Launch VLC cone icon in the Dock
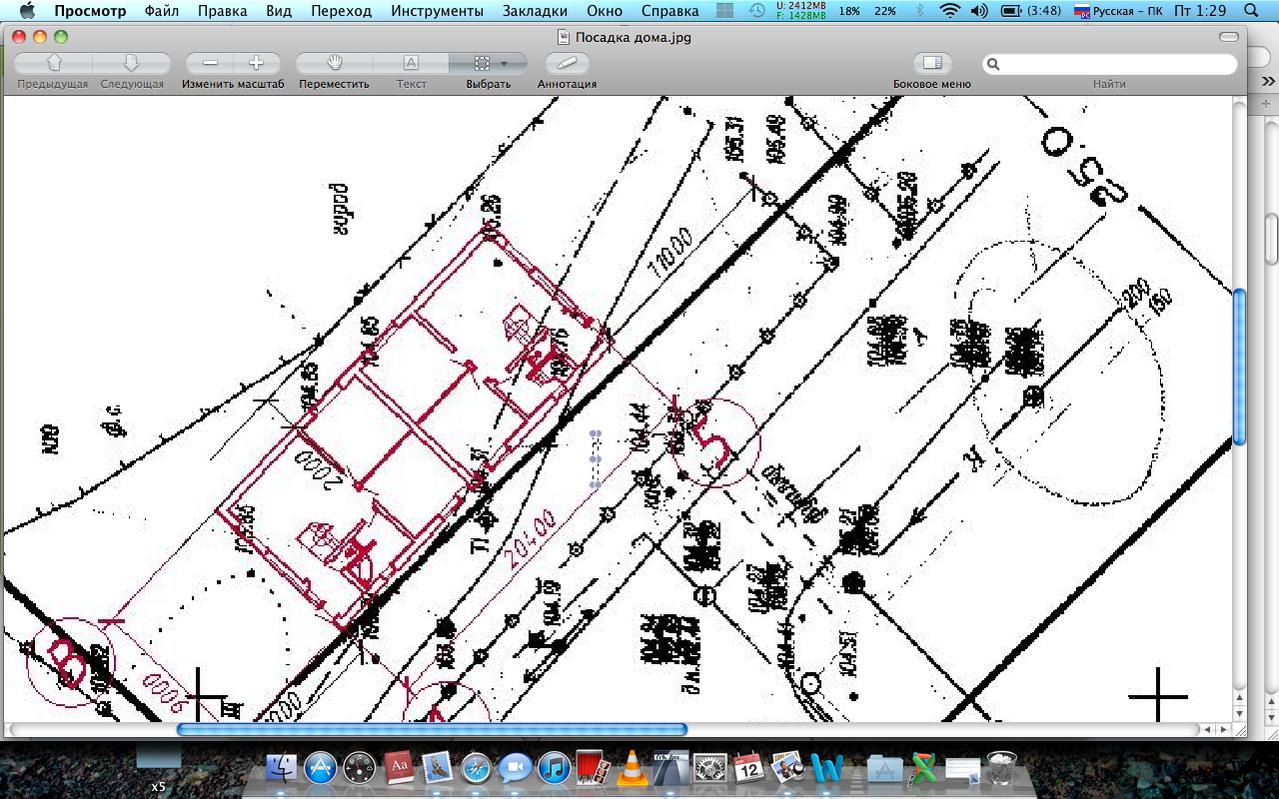Image resolution: width=1279 pixels, height=799 pixels. 631,768
